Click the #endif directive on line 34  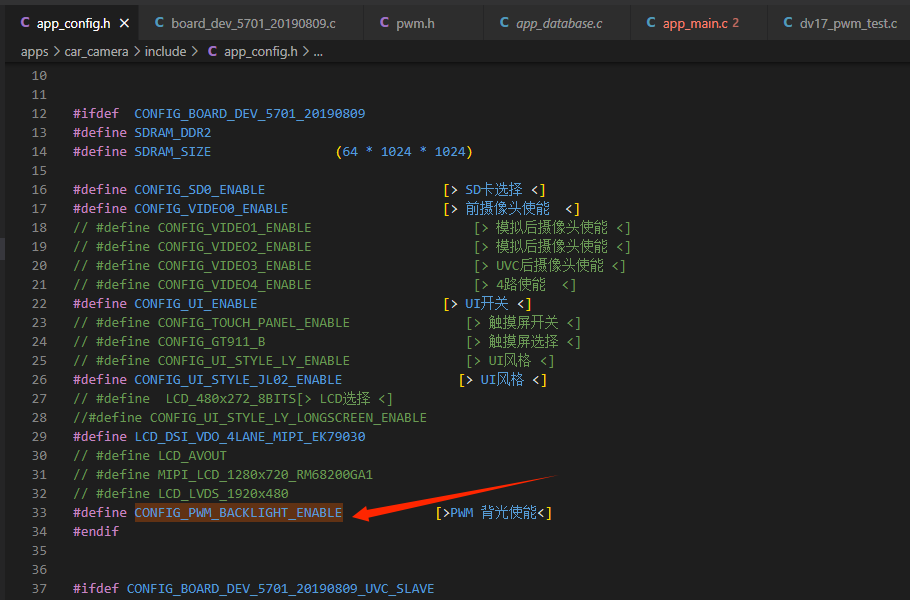pyautogui.click(x=96, y=532)
